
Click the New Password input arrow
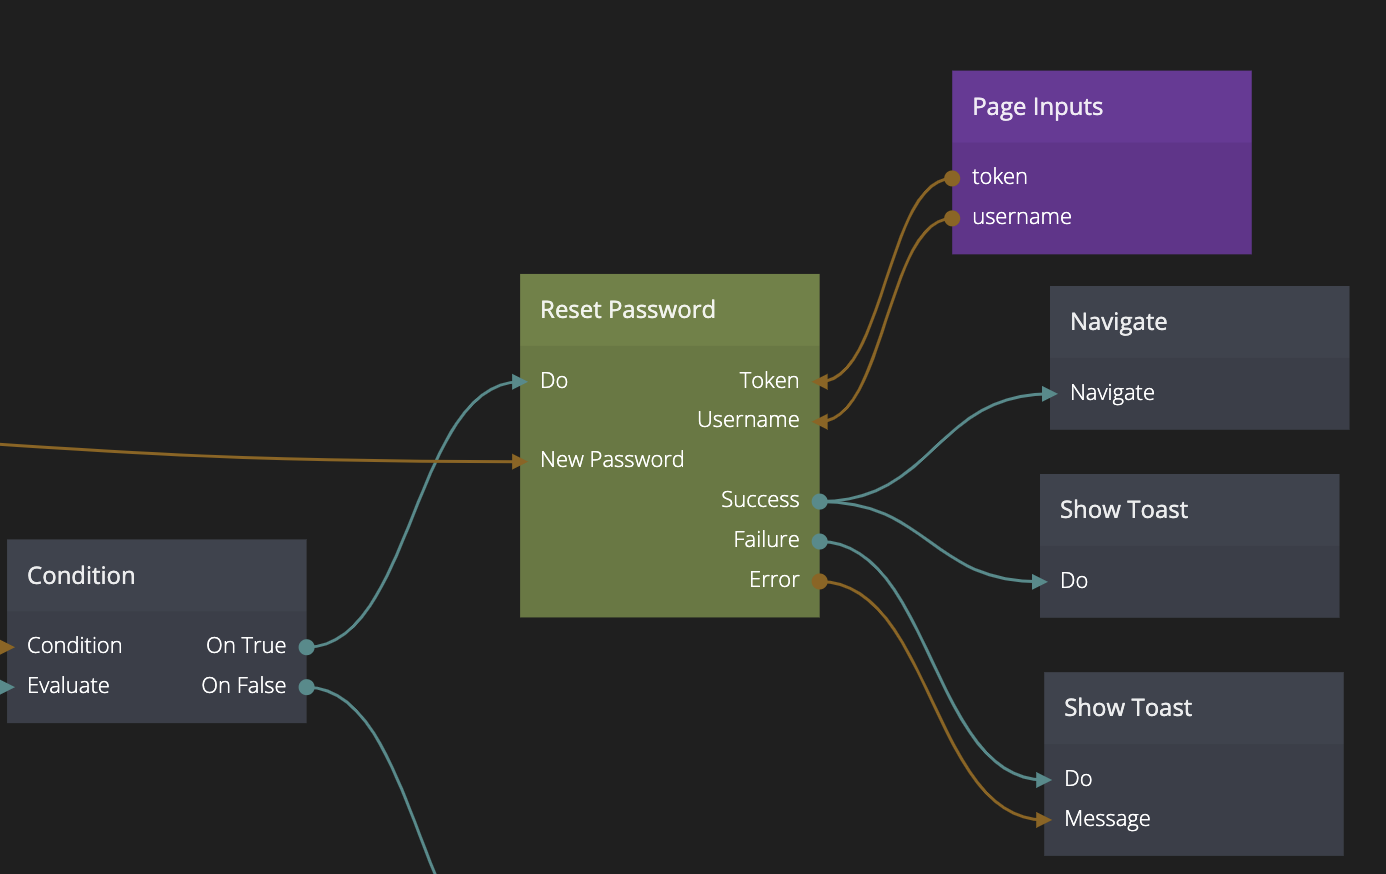click(520, 461)
